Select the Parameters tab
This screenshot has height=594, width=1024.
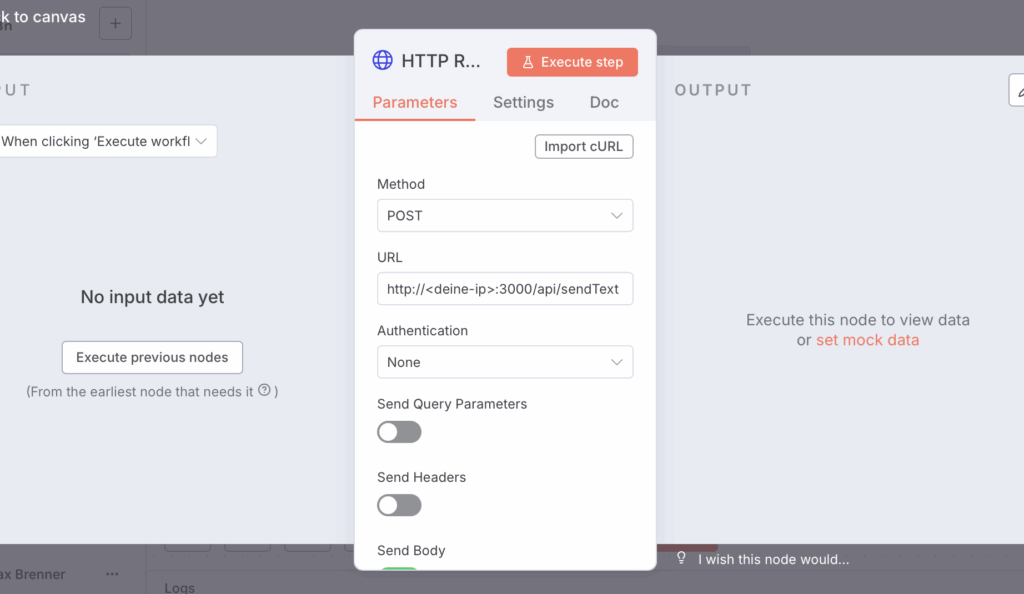pos(414,102)
